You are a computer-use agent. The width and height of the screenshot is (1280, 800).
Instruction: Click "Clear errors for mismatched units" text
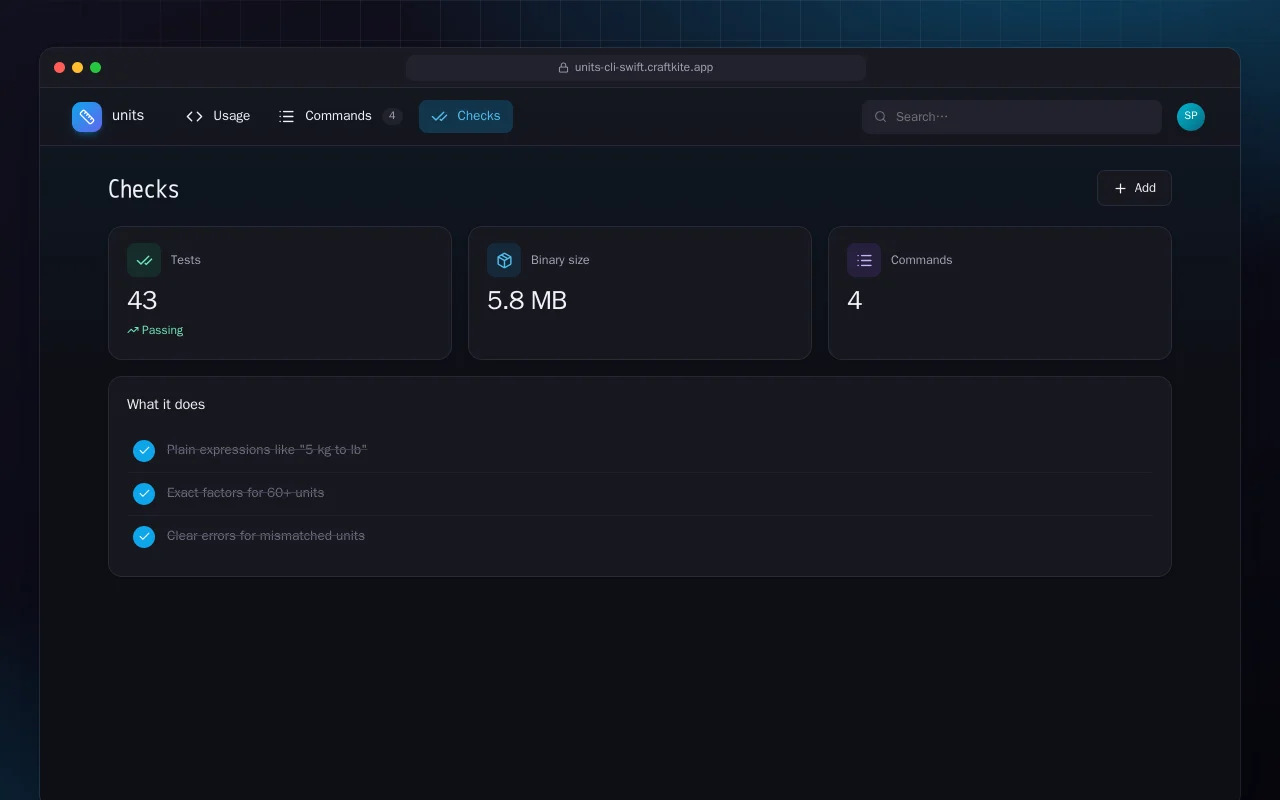[x=266, y=536]
